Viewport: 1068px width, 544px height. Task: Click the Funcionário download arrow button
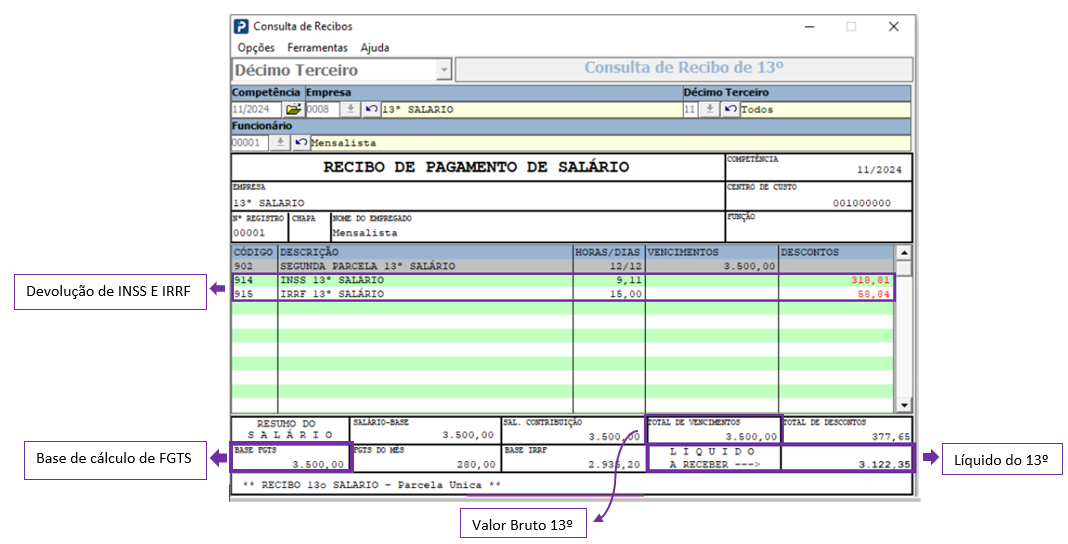coord(280,143)
